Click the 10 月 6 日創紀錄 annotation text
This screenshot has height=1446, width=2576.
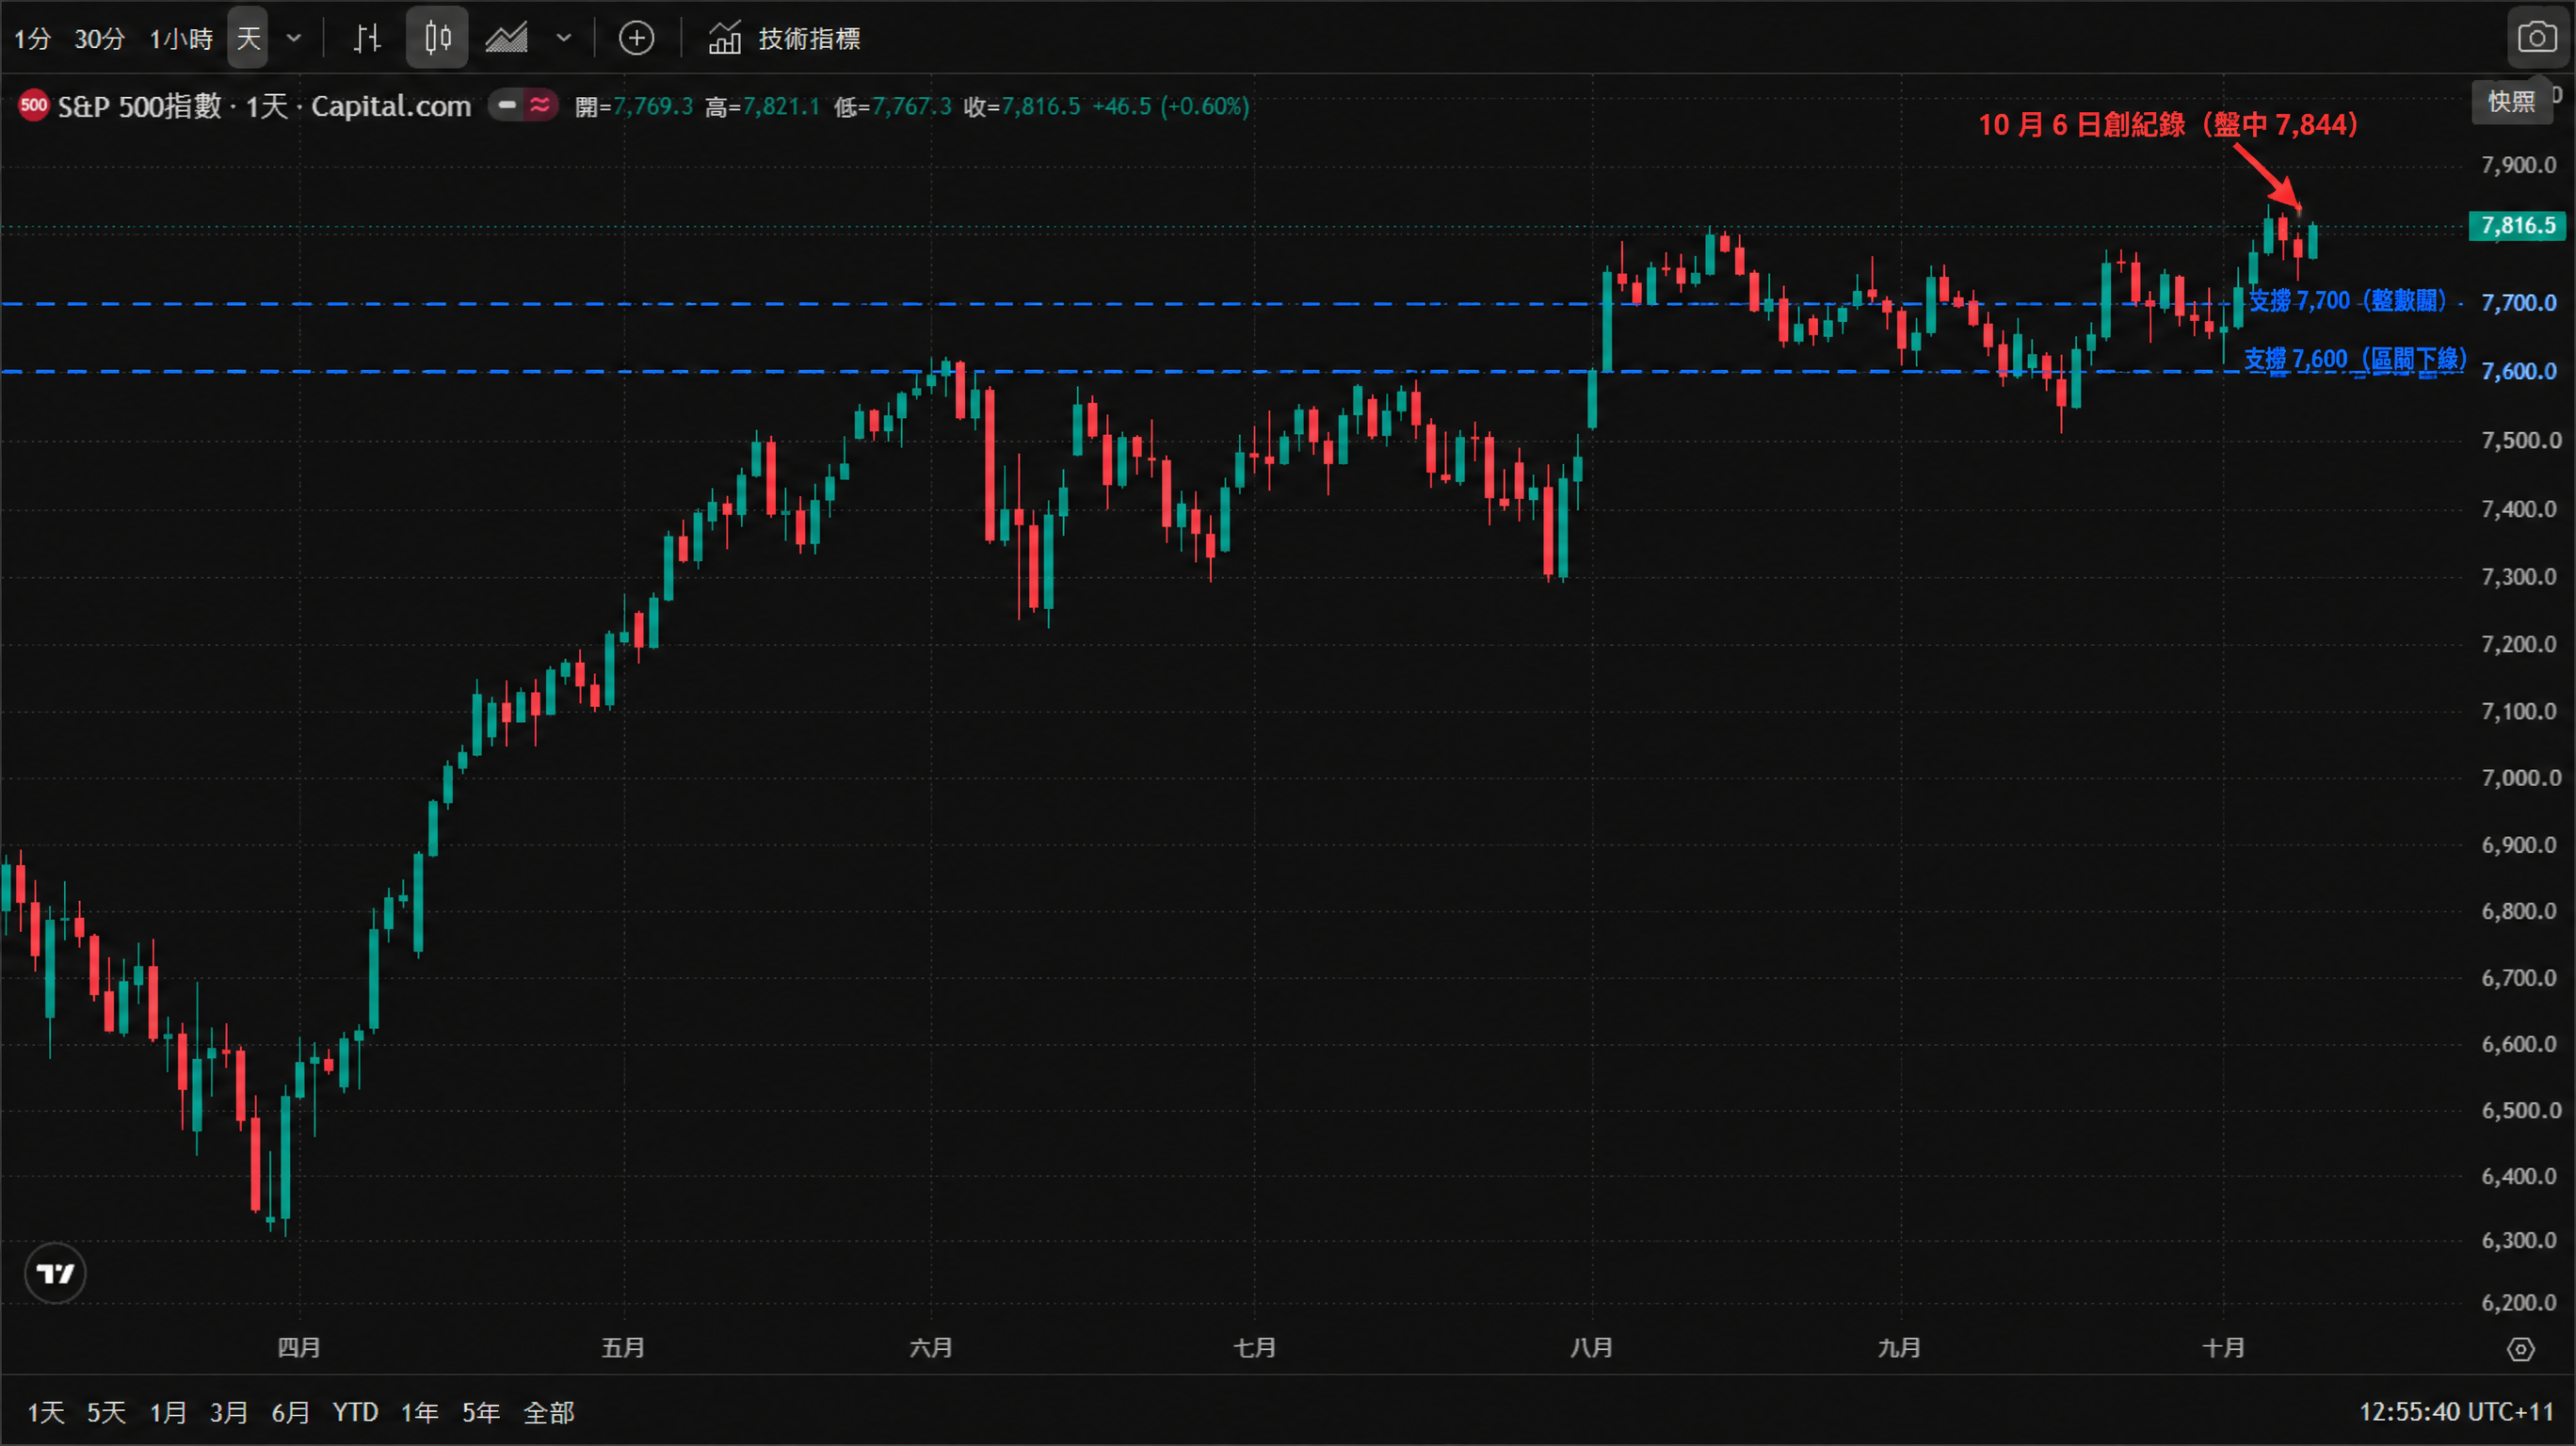click(x=2168, y=125)
